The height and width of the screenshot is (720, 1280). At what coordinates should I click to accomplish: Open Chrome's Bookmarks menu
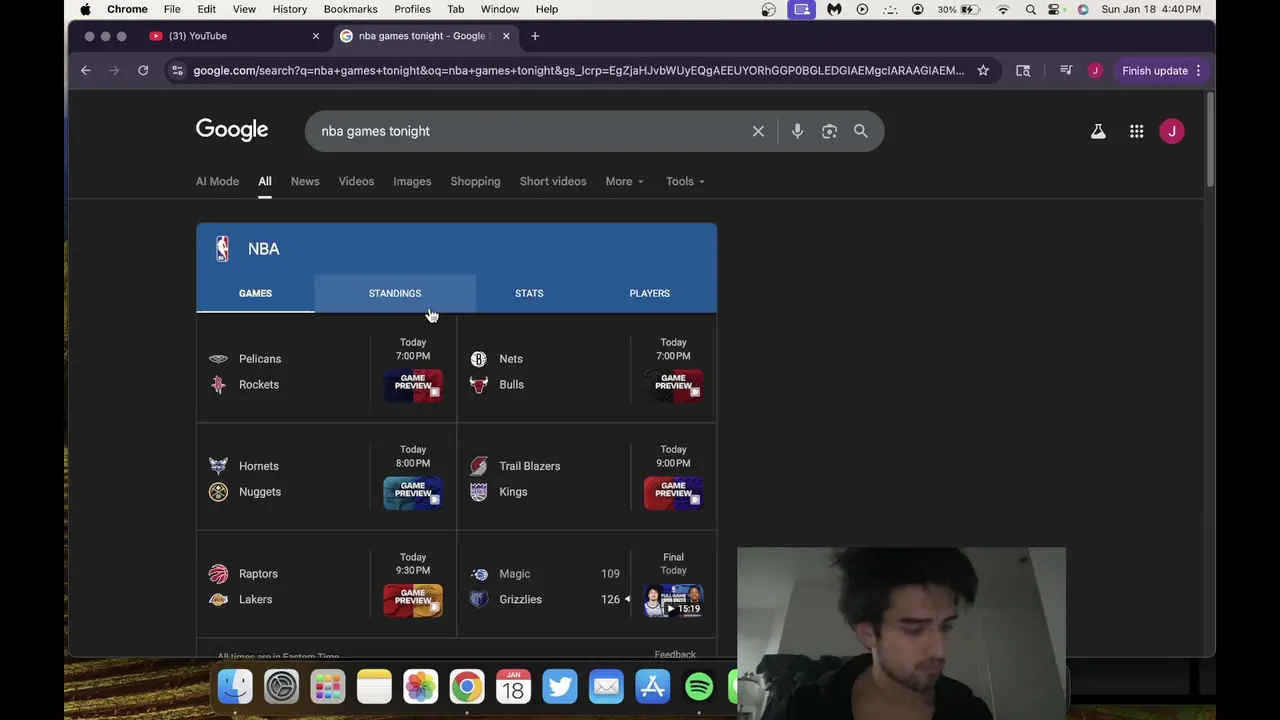click(x=350, y=9)
